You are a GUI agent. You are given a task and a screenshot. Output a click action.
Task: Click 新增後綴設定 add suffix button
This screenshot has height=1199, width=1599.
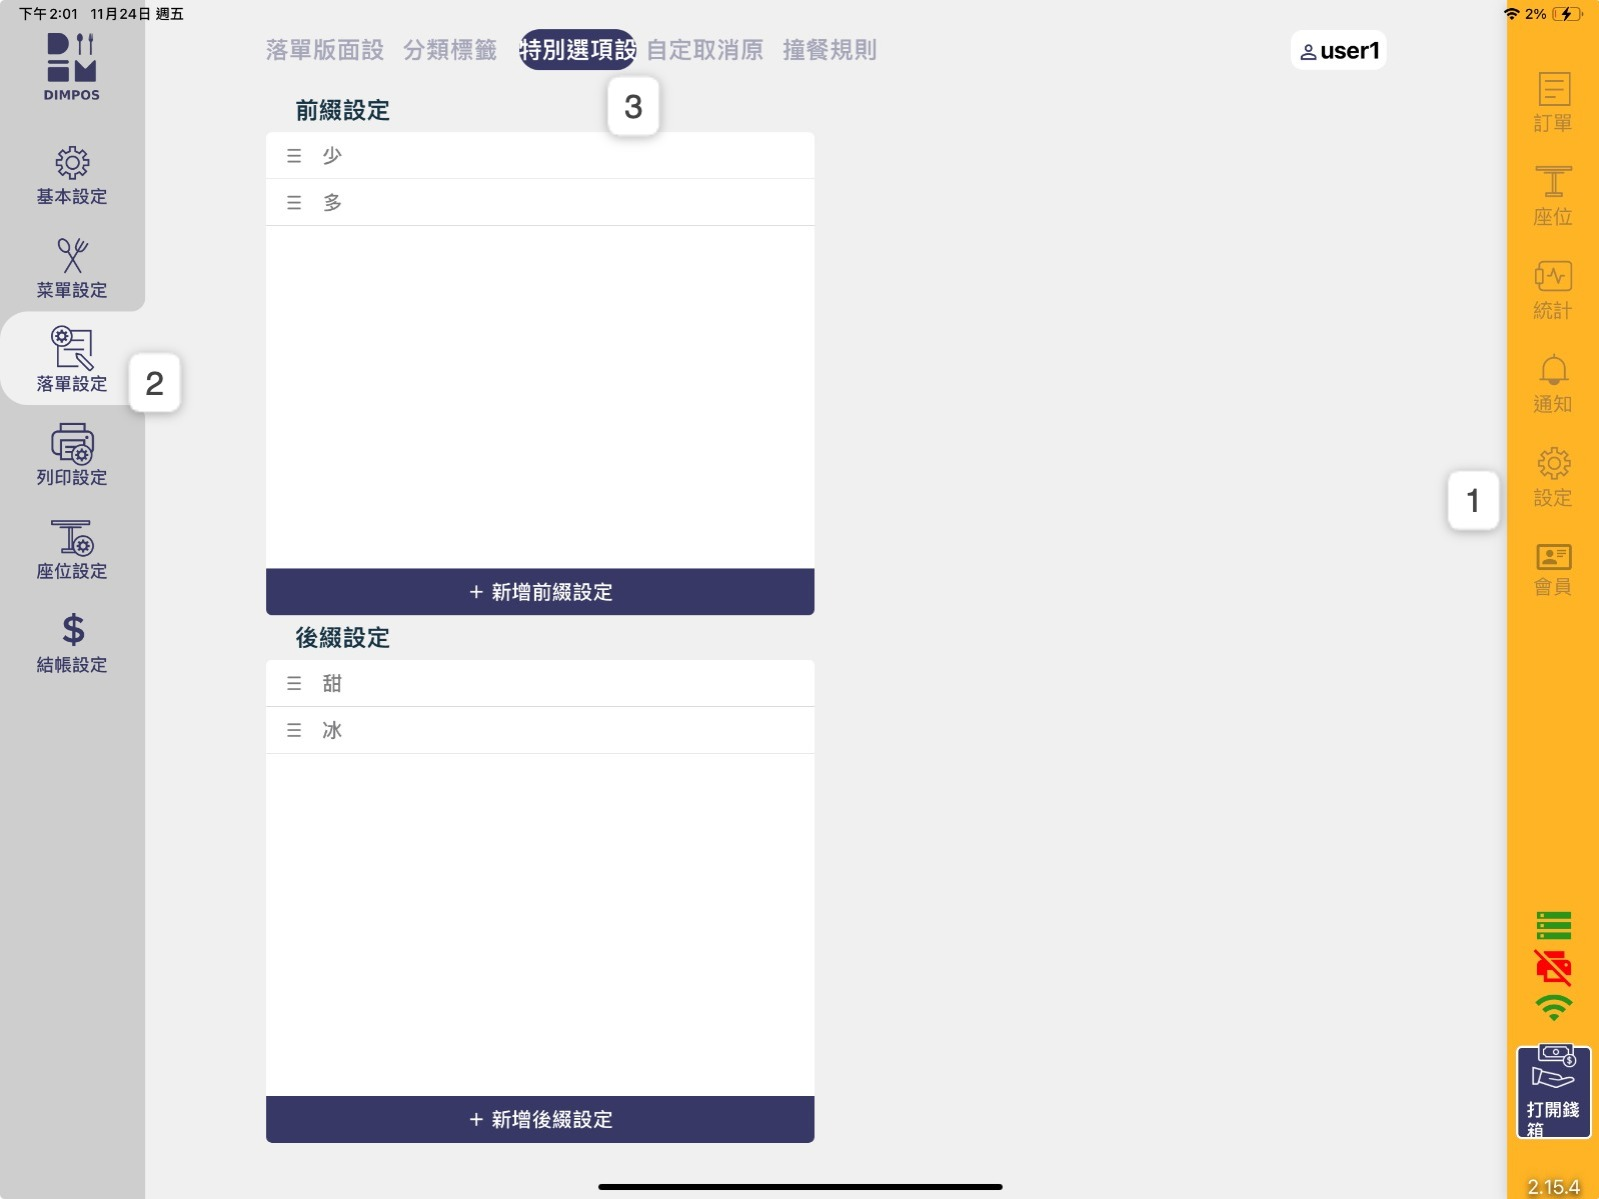[540, 1119]
